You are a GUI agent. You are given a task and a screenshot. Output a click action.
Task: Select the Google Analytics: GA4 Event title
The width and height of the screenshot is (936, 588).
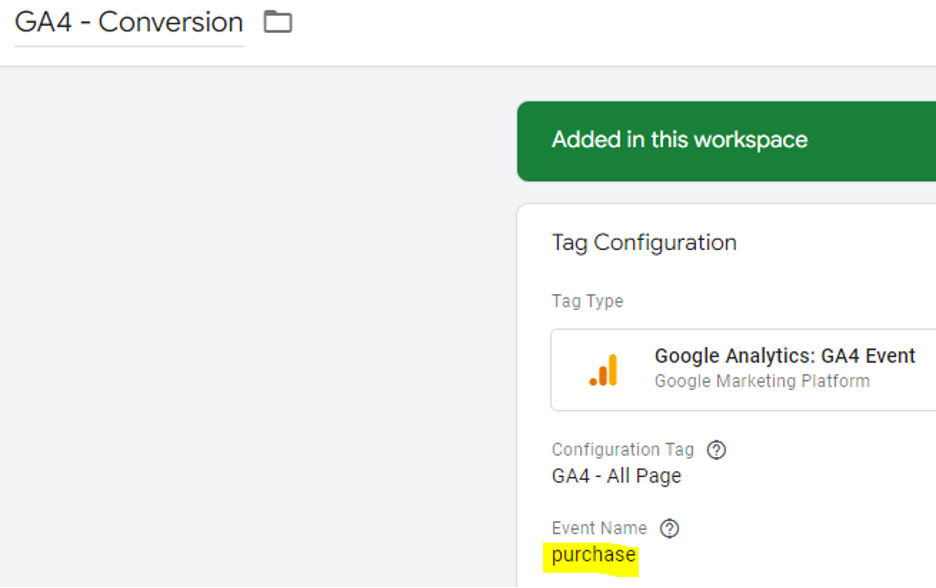(x=785, y=356)
